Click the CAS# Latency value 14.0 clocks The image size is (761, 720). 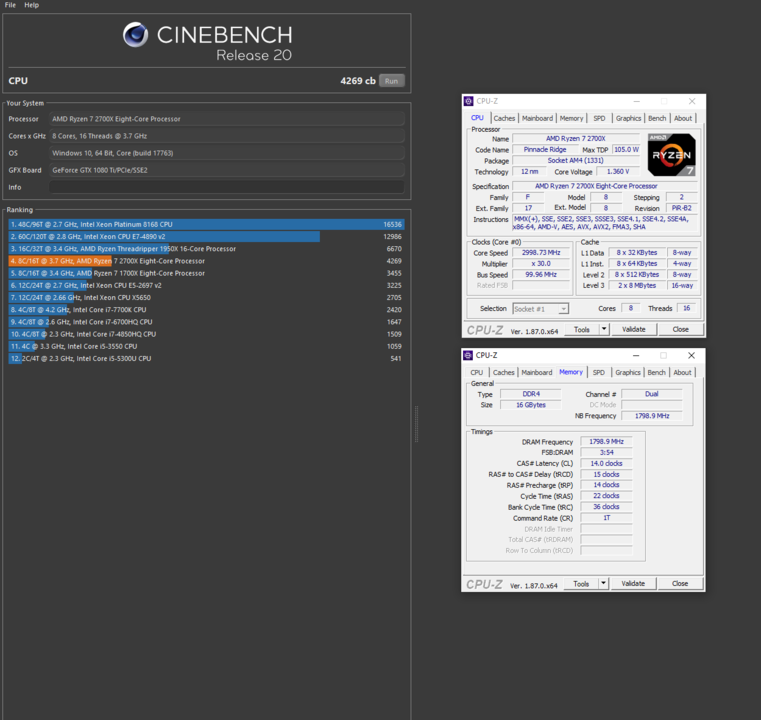606,463
